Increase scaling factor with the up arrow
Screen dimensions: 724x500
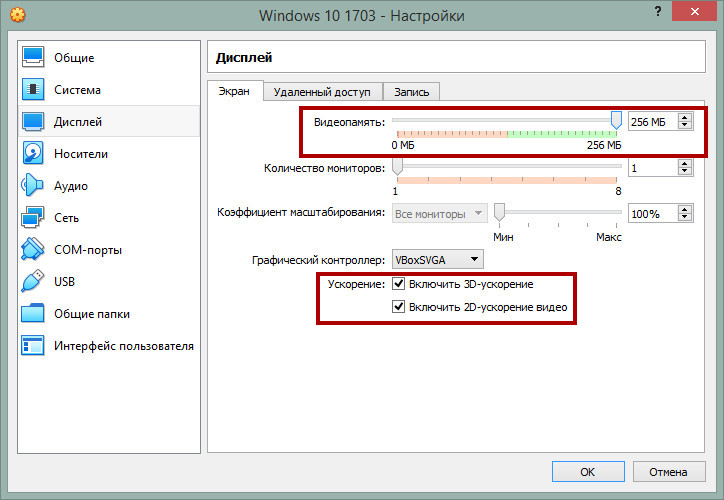pyautogui.click(x=685, y=210)
